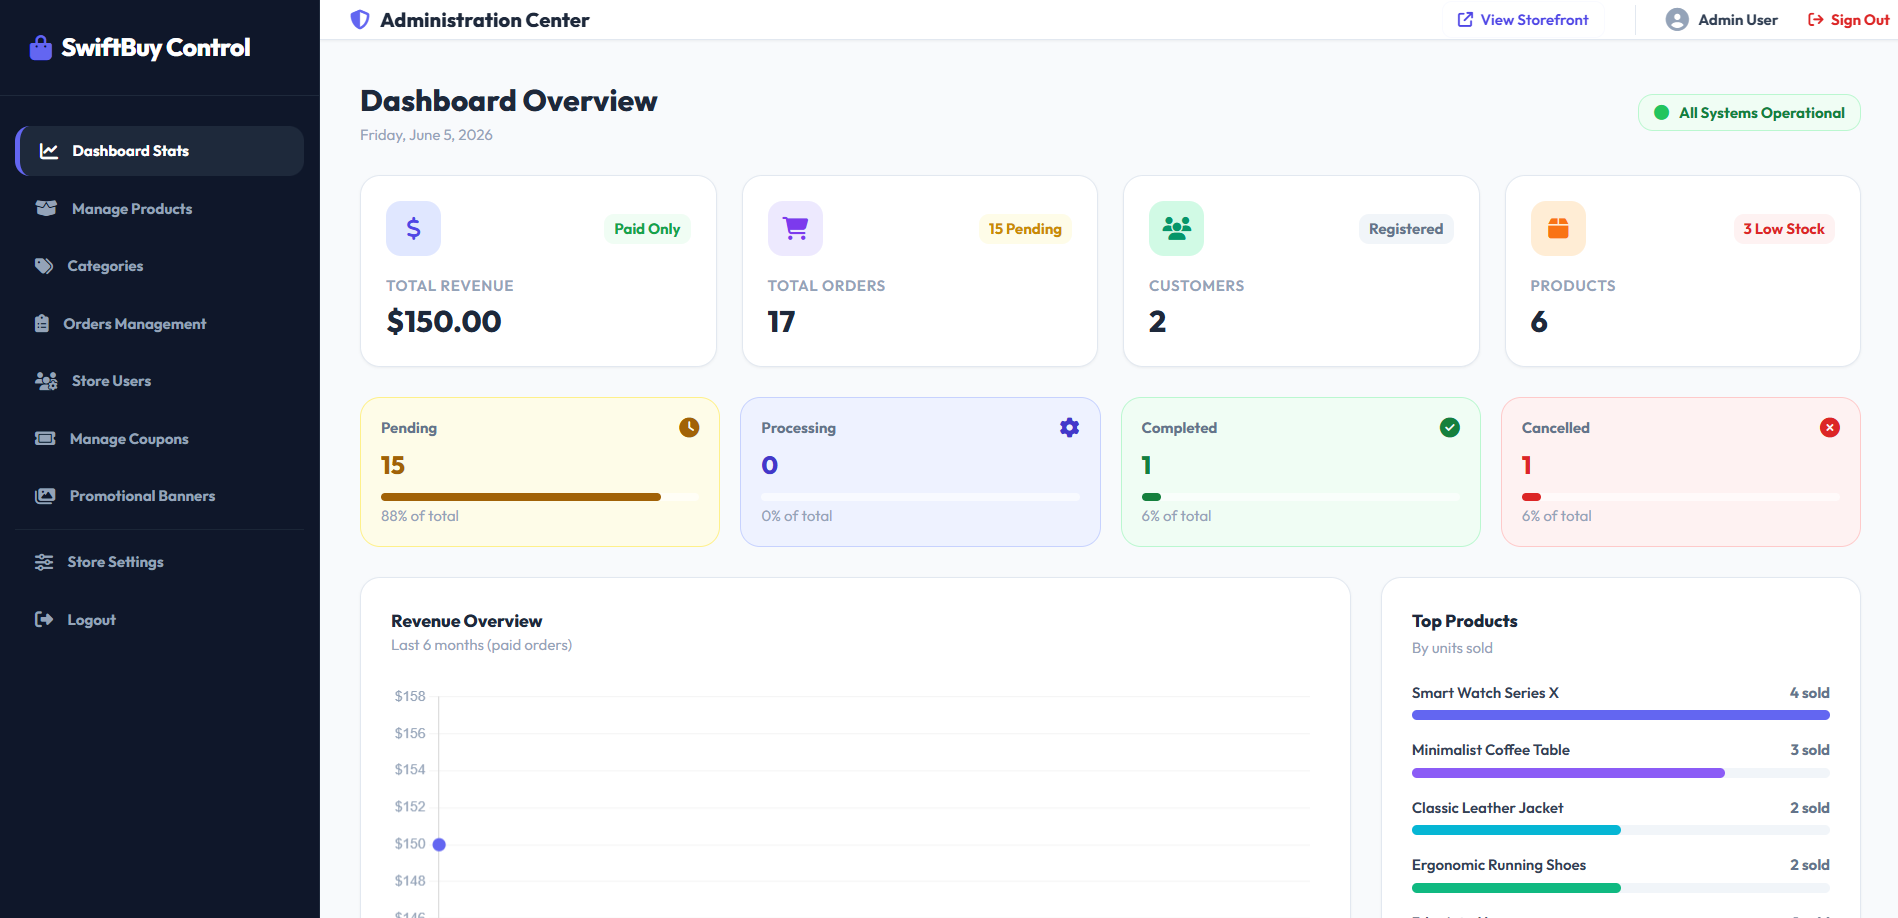Click the Logout arrow icon in sidebar
1898x918 pixels.
[44, 620]
